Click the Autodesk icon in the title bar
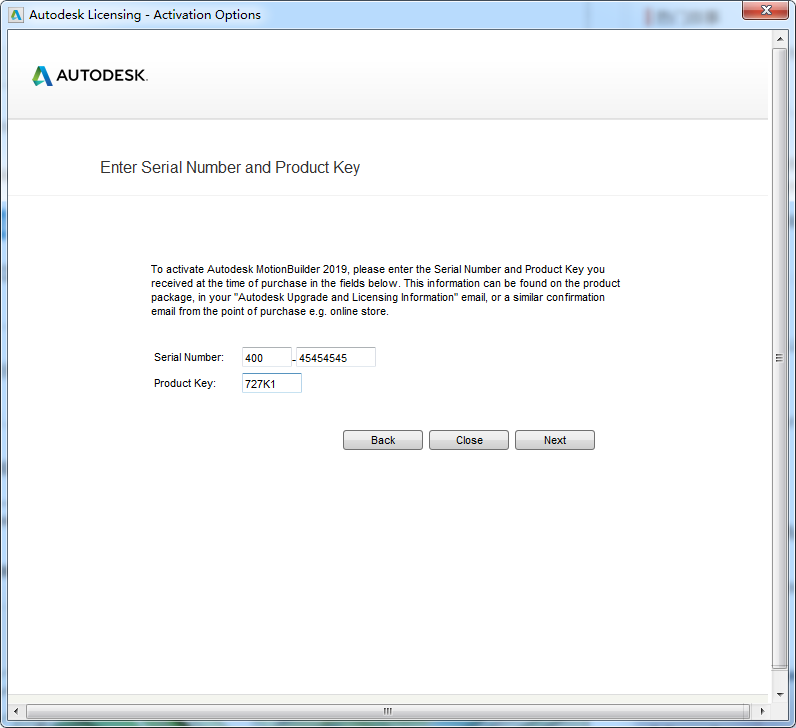The height and width of the screenshot is (728, 796). pyautogui.click(x=16, y=15)
